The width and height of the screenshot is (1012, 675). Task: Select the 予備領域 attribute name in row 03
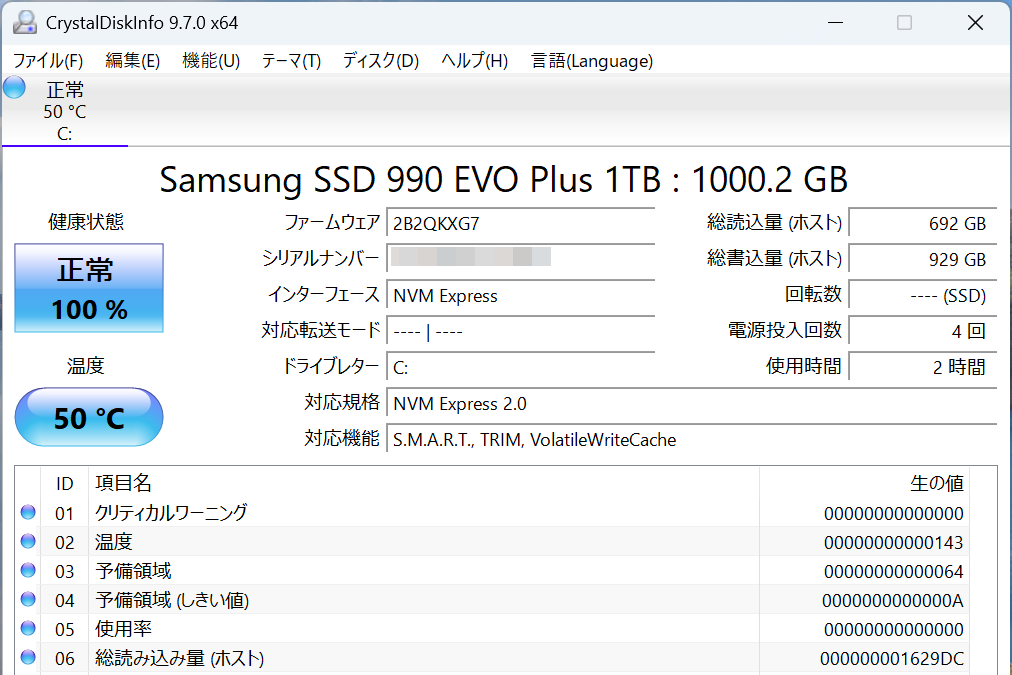click(x=133, y=570)
